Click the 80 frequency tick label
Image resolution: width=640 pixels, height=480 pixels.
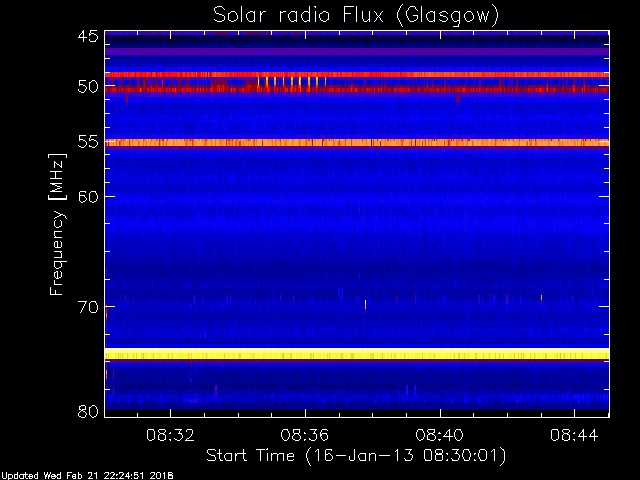pos(88,411)
